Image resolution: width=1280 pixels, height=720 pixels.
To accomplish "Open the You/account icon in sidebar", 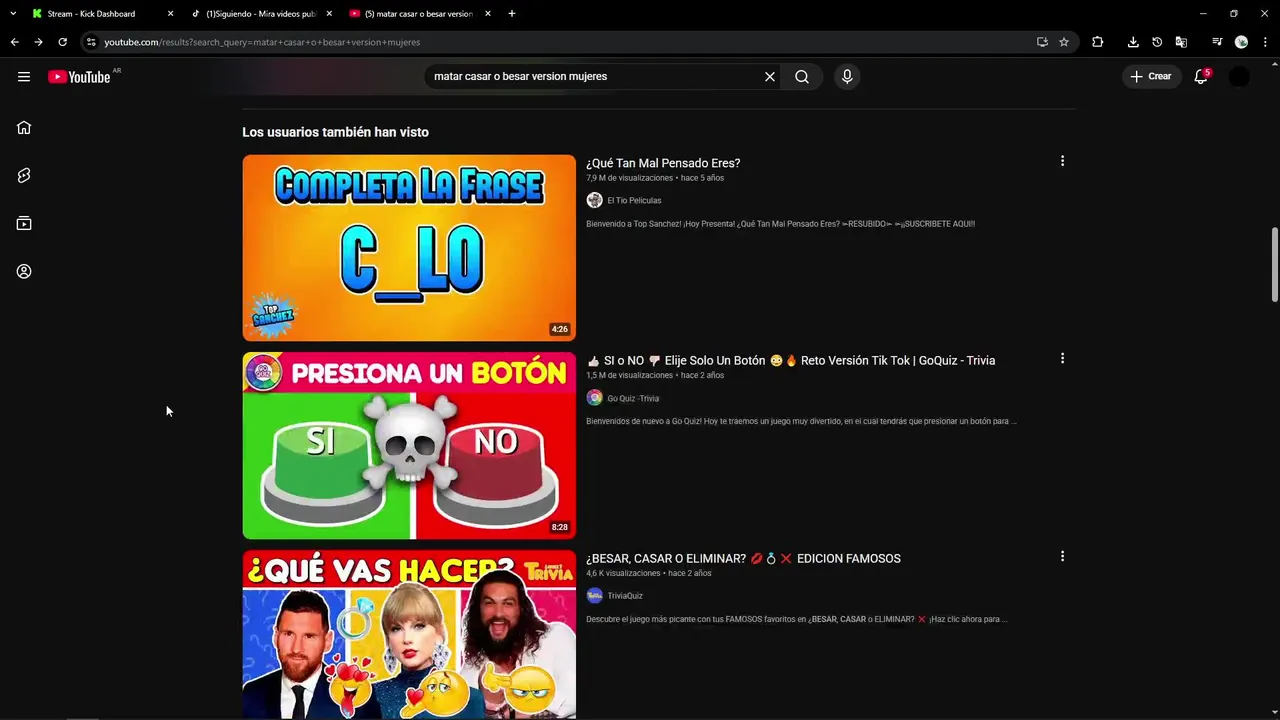I will click(24, 272).
